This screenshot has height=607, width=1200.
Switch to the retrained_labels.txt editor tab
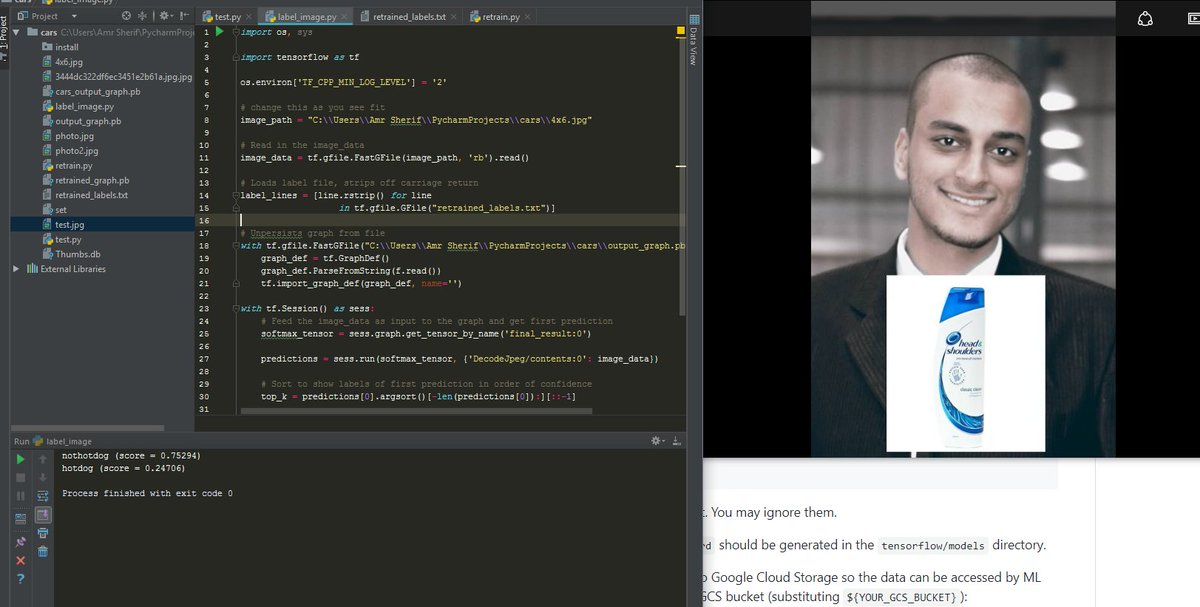click(409, 17)
